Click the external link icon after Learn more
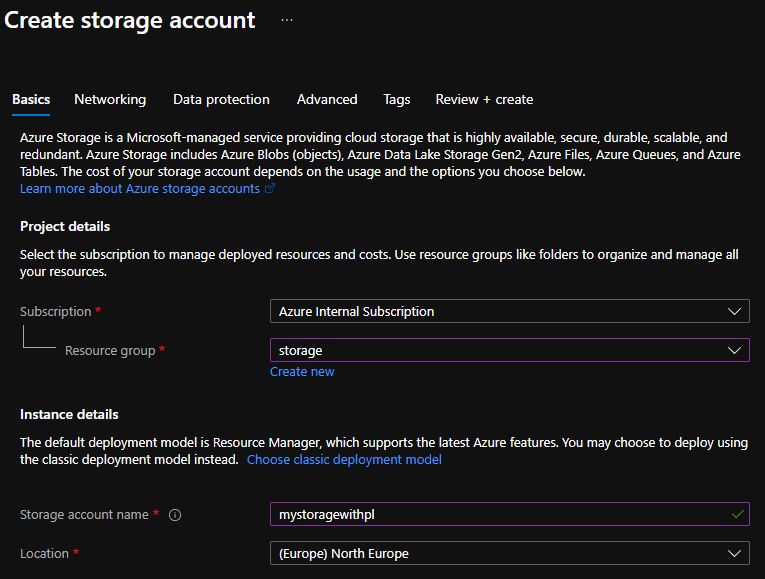This screenshot has height=579, width=765. click(x=270, y=188)
